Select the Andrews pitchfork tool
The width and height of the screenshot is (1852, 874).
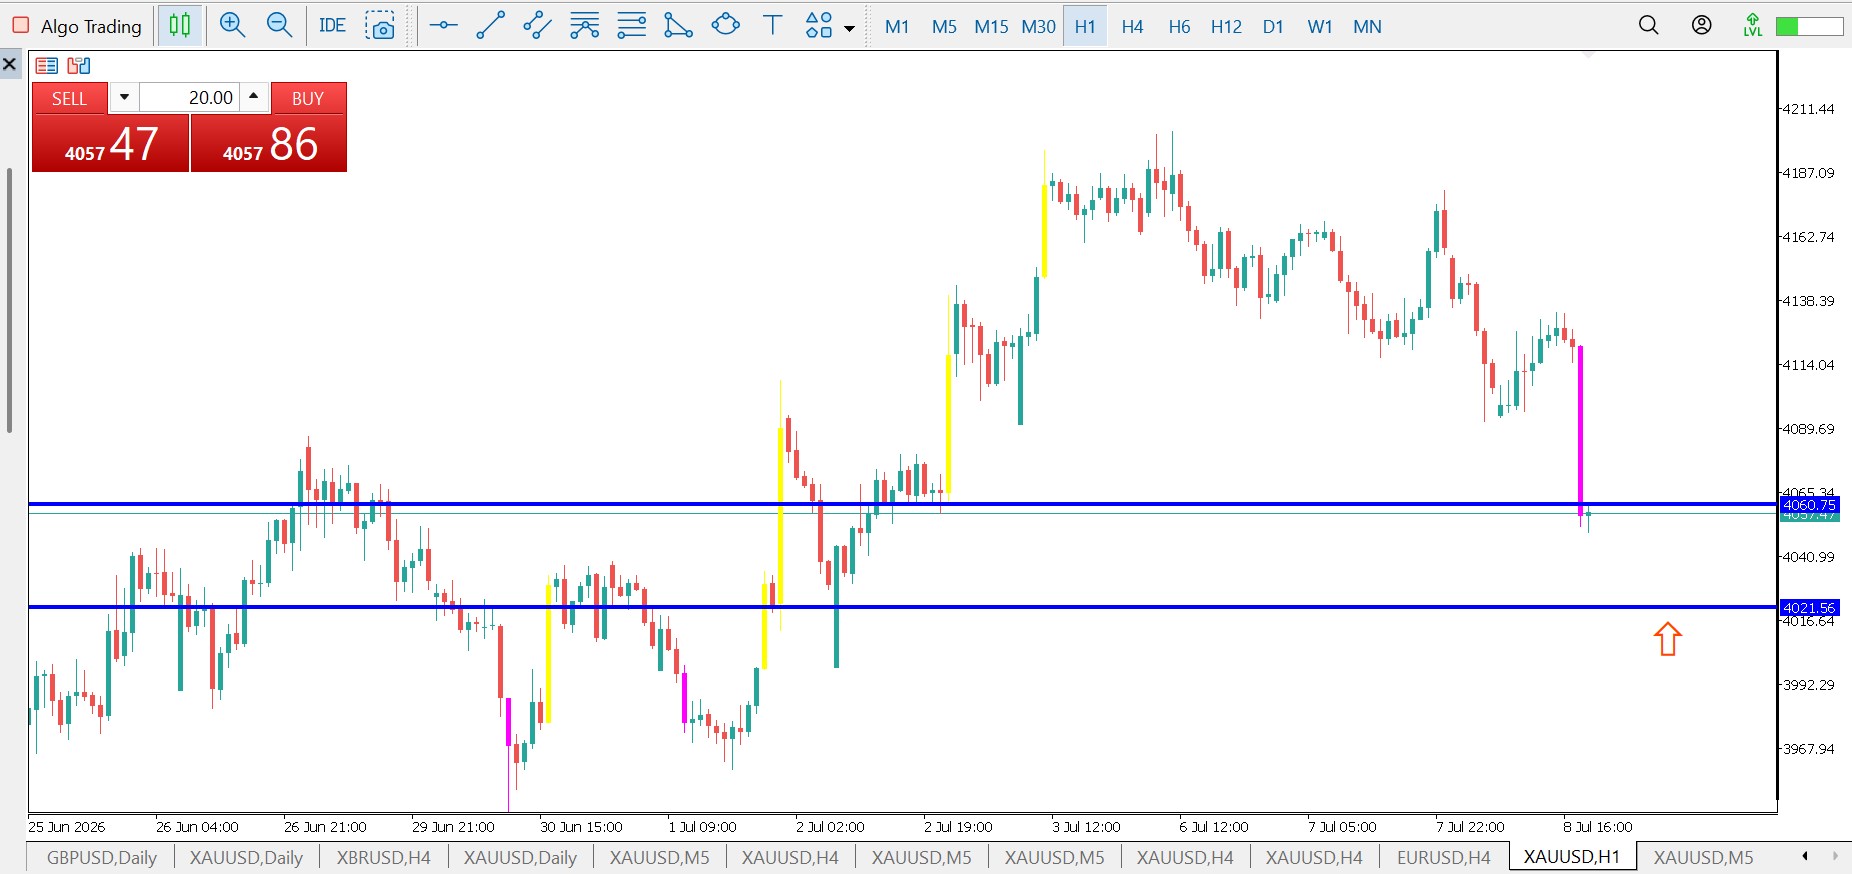tap(584, 26)
